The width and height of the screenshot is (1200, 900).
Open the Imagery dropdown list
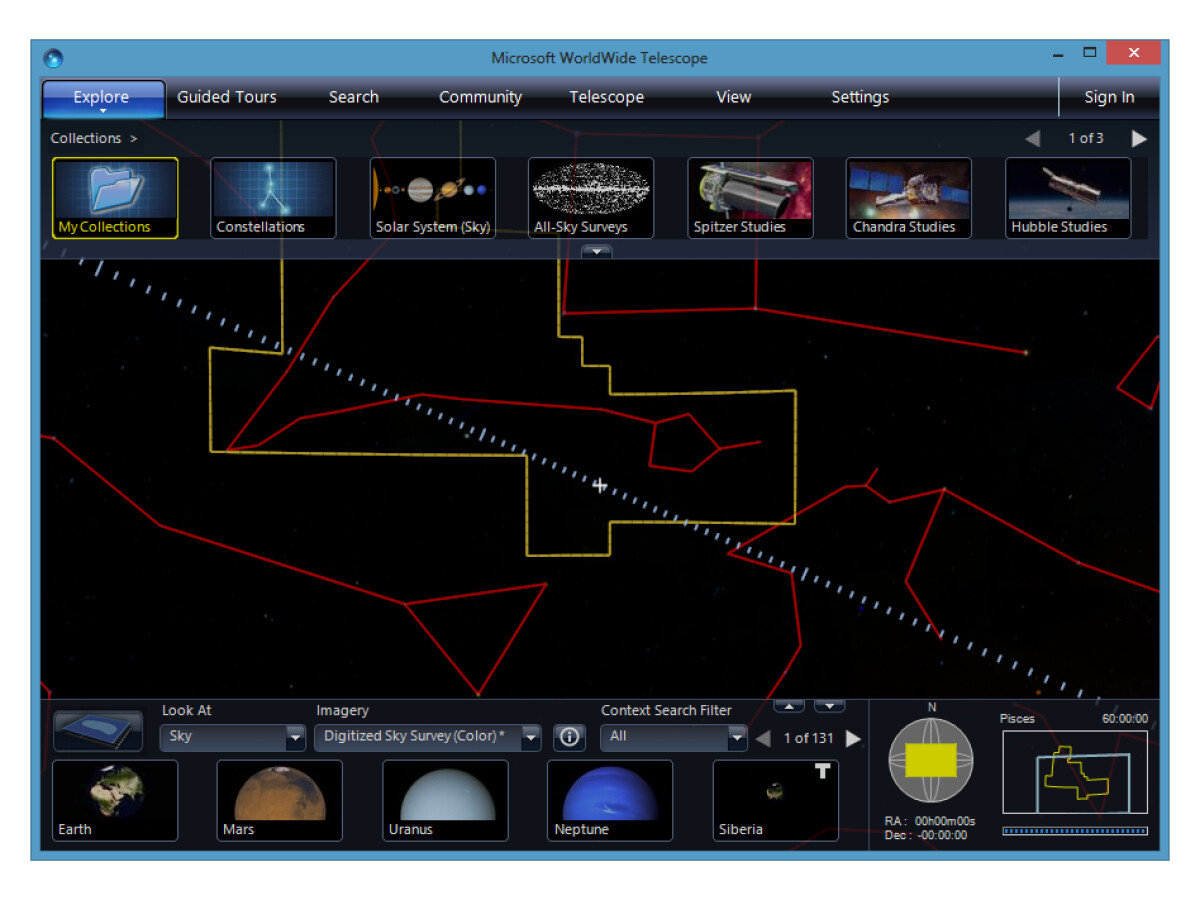point(530,738)
